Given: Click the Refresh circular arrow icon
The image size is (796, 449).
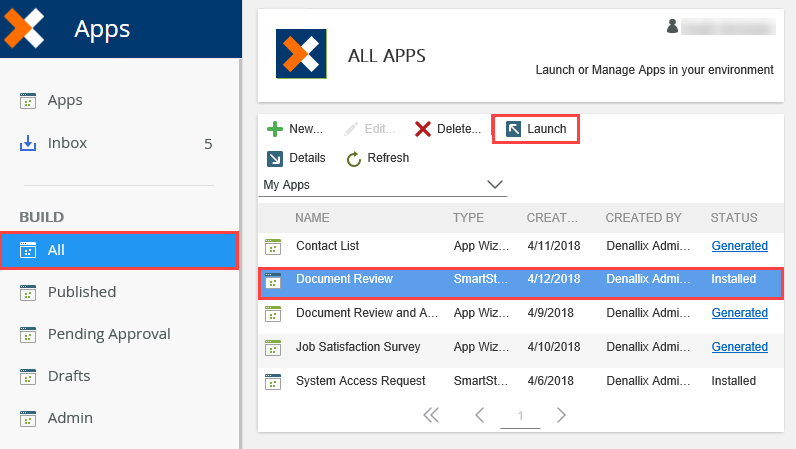Looking at the screenshot, I should [354, 158].
